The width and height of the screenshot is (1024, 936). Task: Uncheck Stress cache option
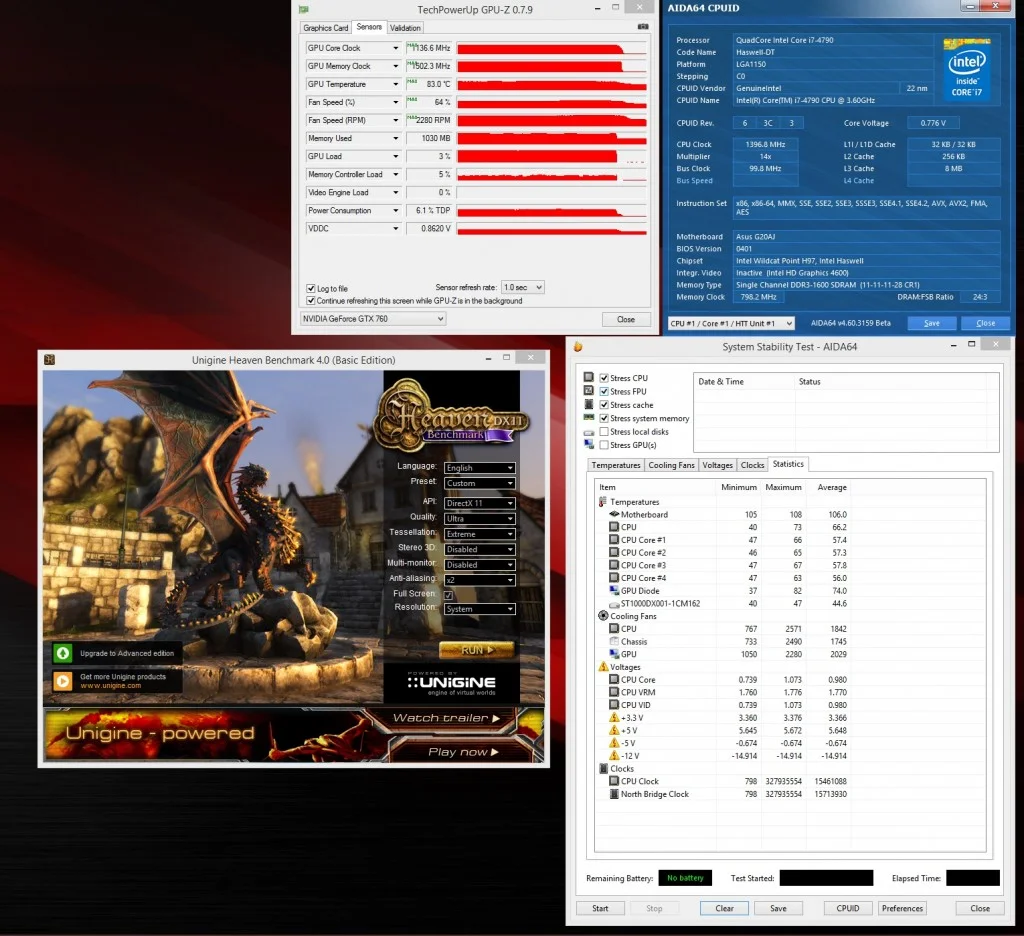[604, 404]
